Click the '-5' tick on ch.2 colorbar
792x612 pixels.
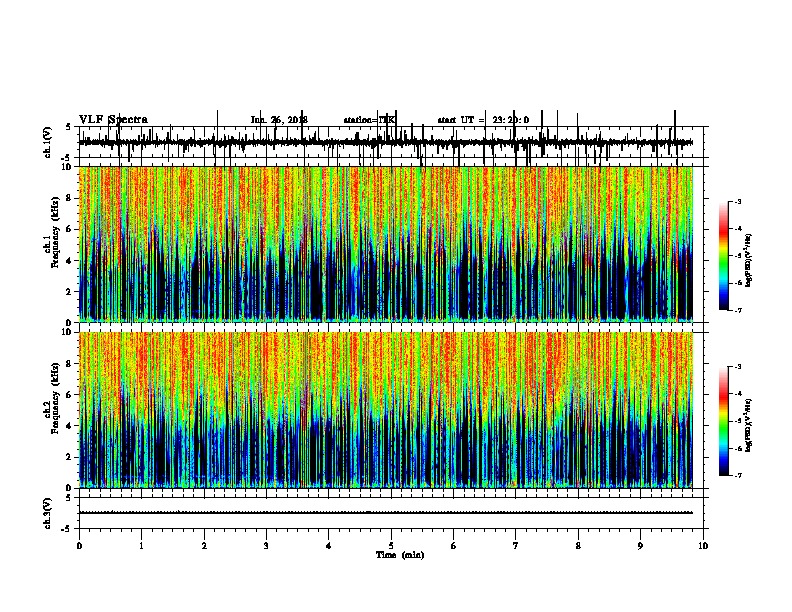point(737,421)
